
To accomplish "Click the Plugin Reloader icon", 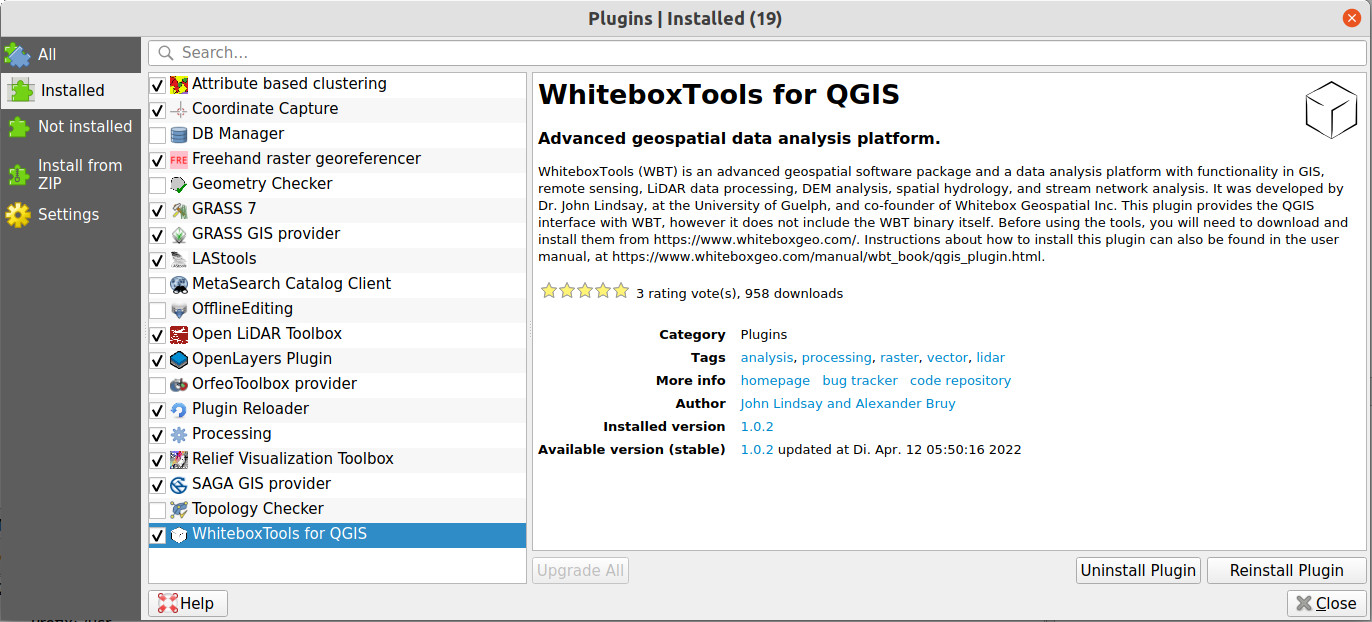I will [179, 410].
